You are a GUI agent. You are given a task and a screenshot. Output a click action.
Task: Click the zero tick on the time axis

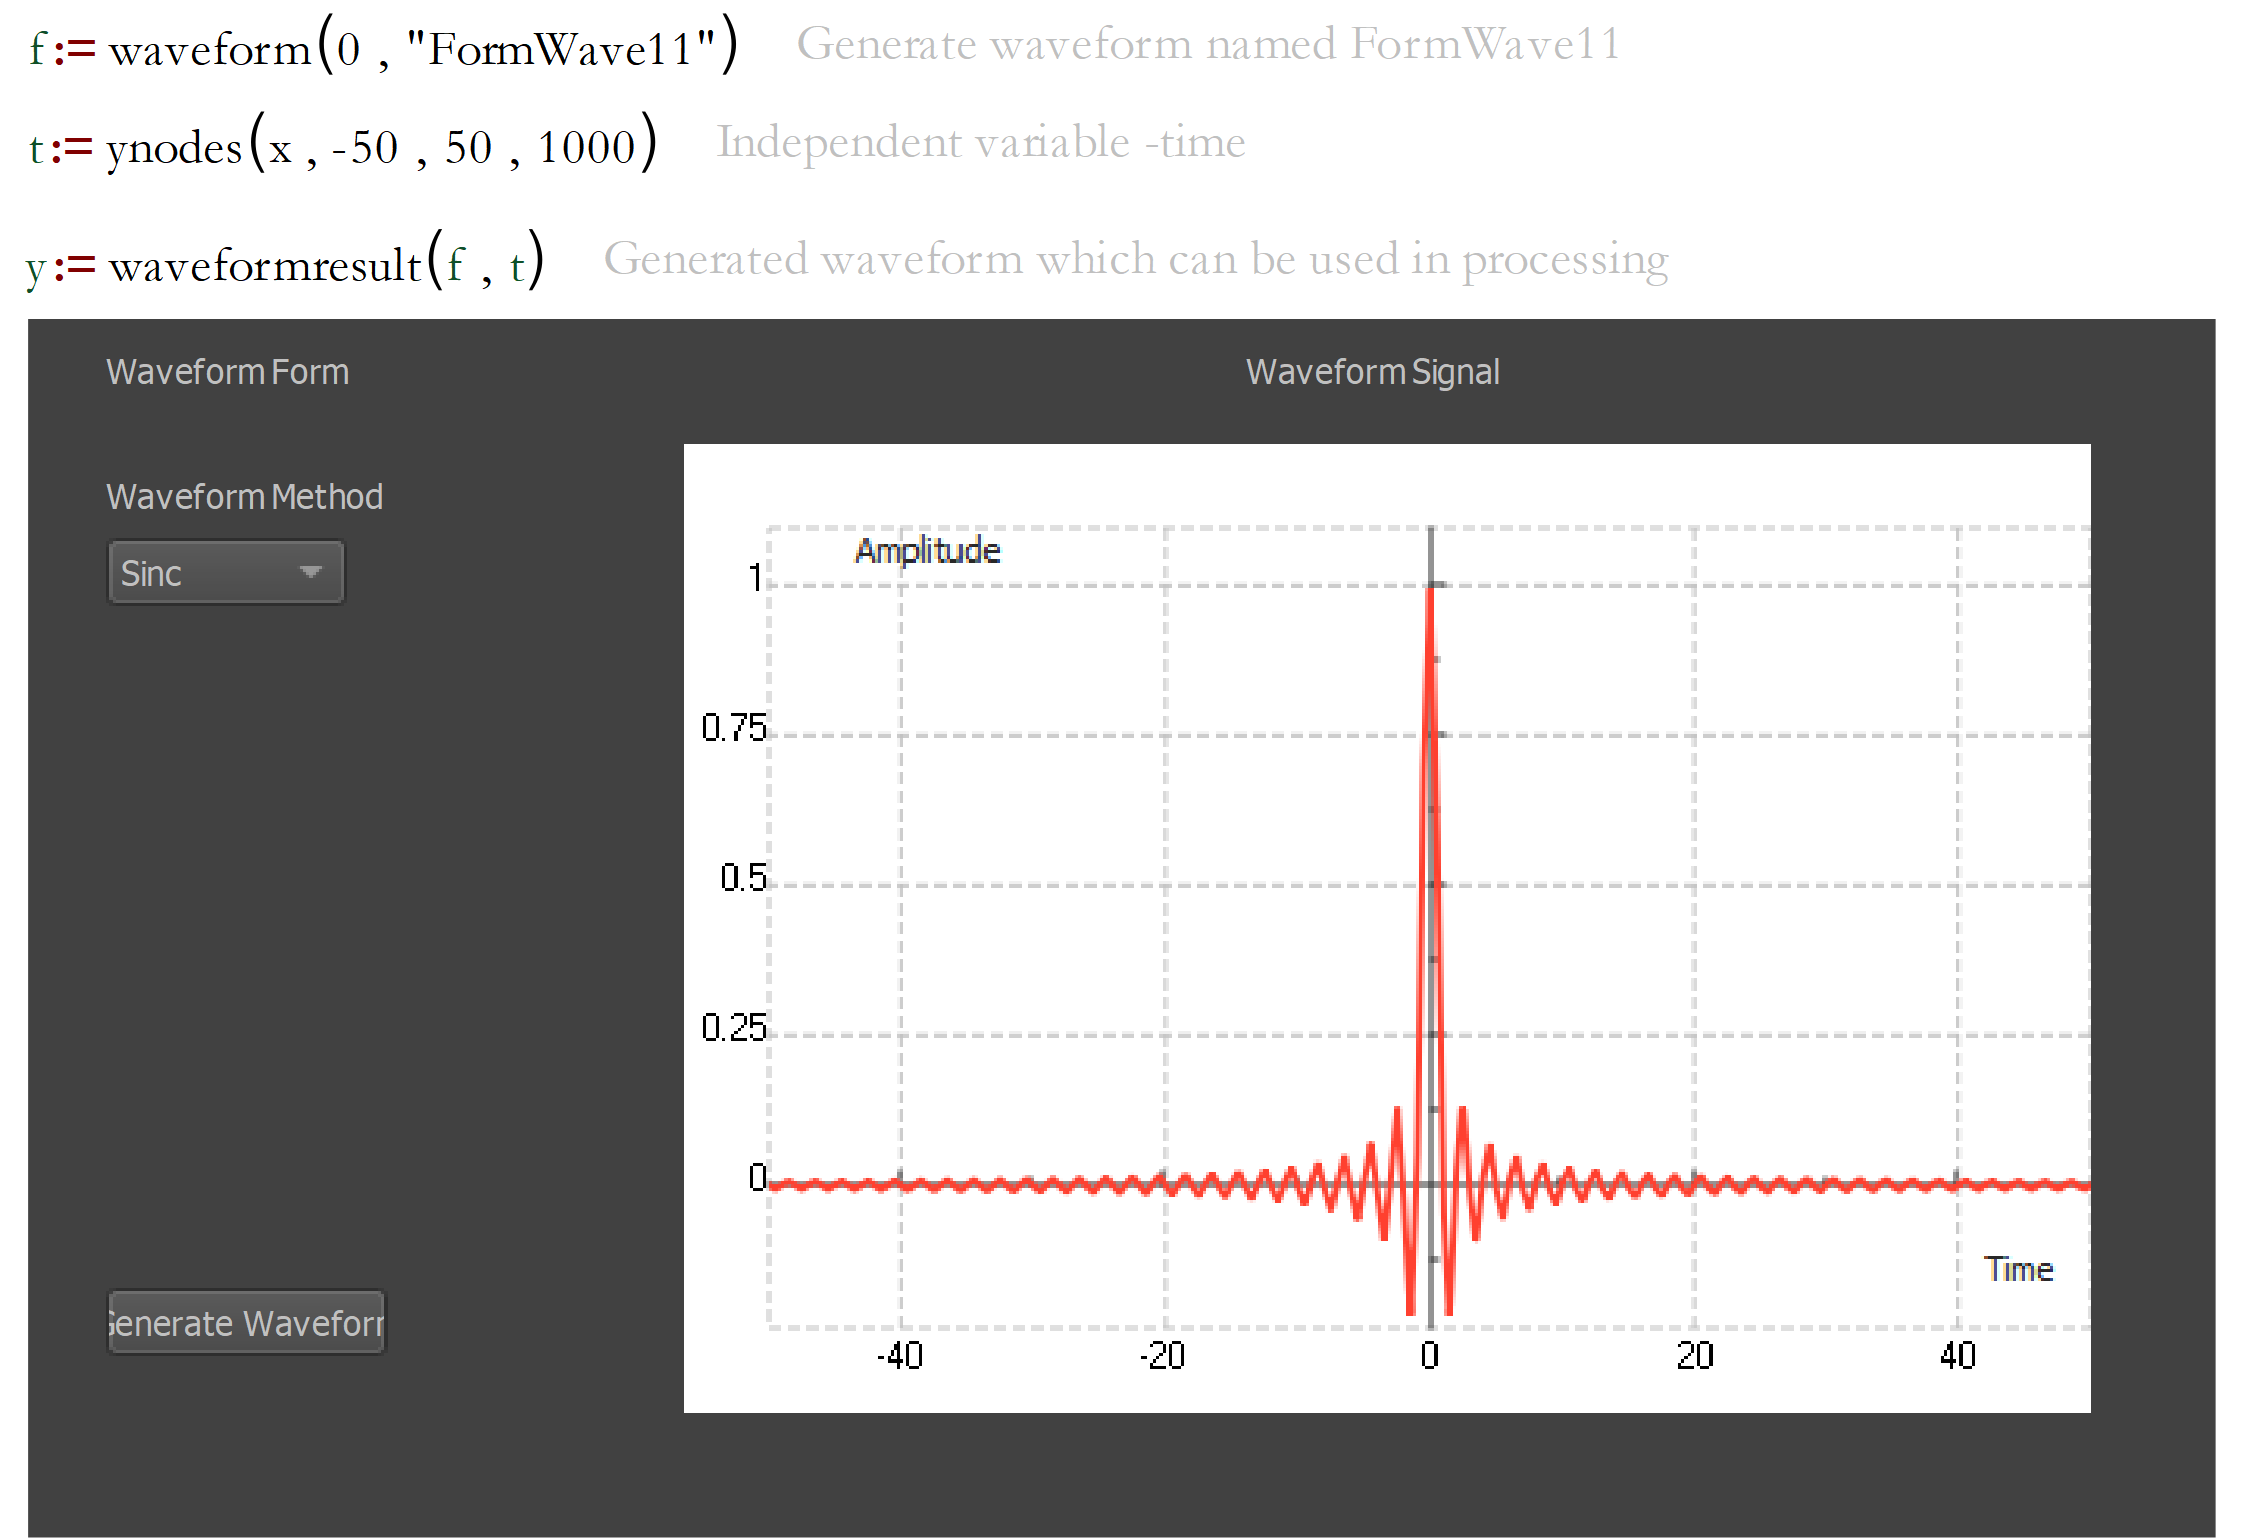[x=1430, y=1357]
